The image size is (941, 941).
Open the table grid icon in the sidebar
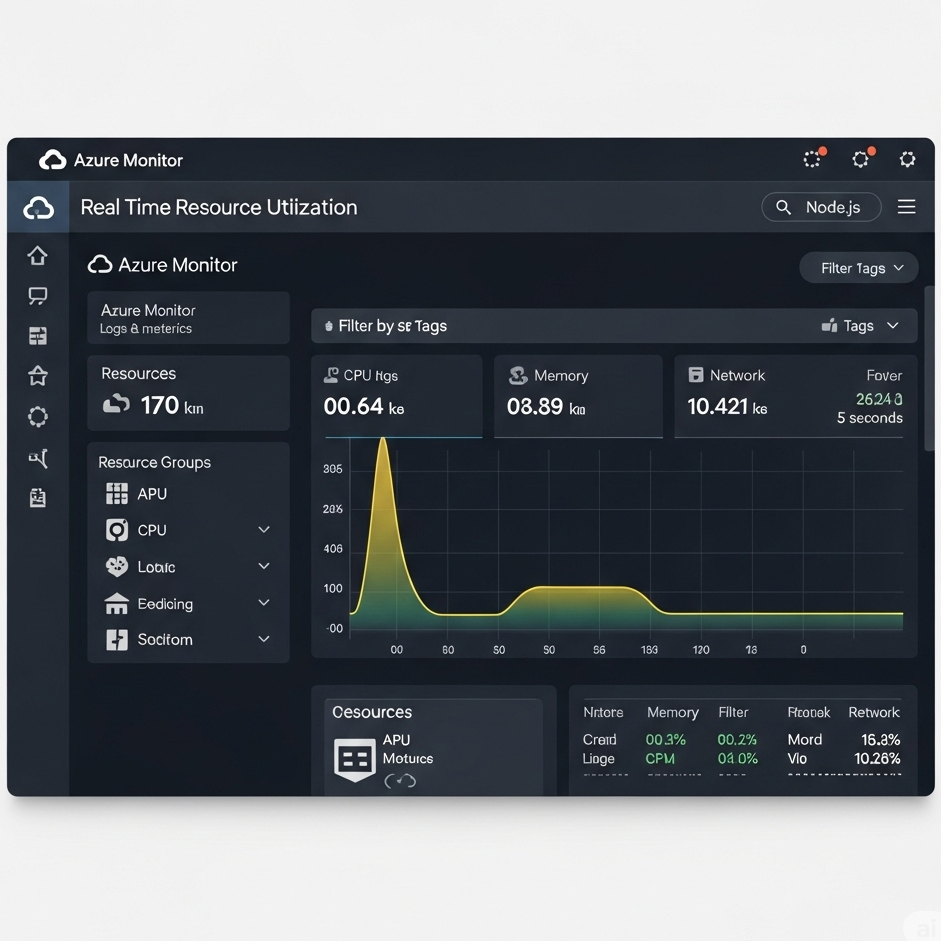pyautogui.click(x=38, y=336)
